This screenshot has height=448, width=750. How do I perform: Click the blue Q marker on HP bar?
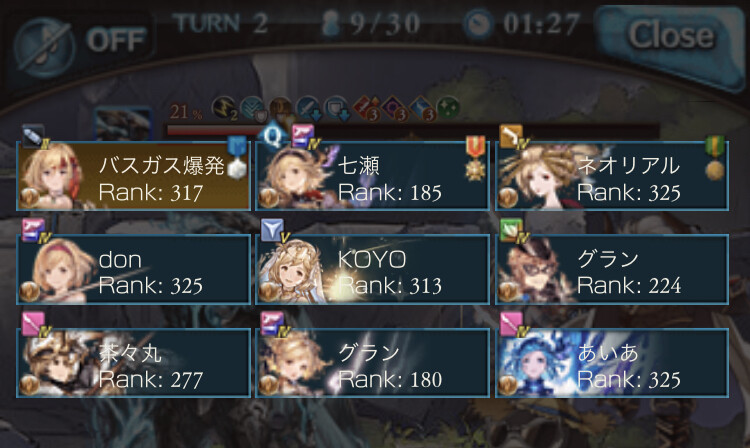[x=273, y=135]
